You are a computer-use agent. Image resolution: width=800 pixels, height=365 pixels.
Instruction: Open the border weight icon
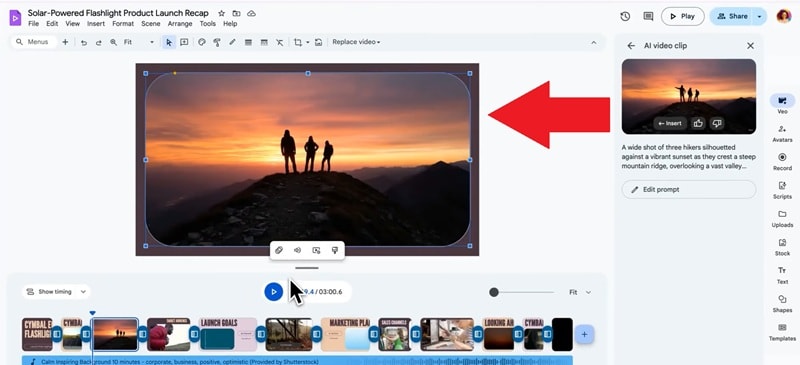click(248, 42)
